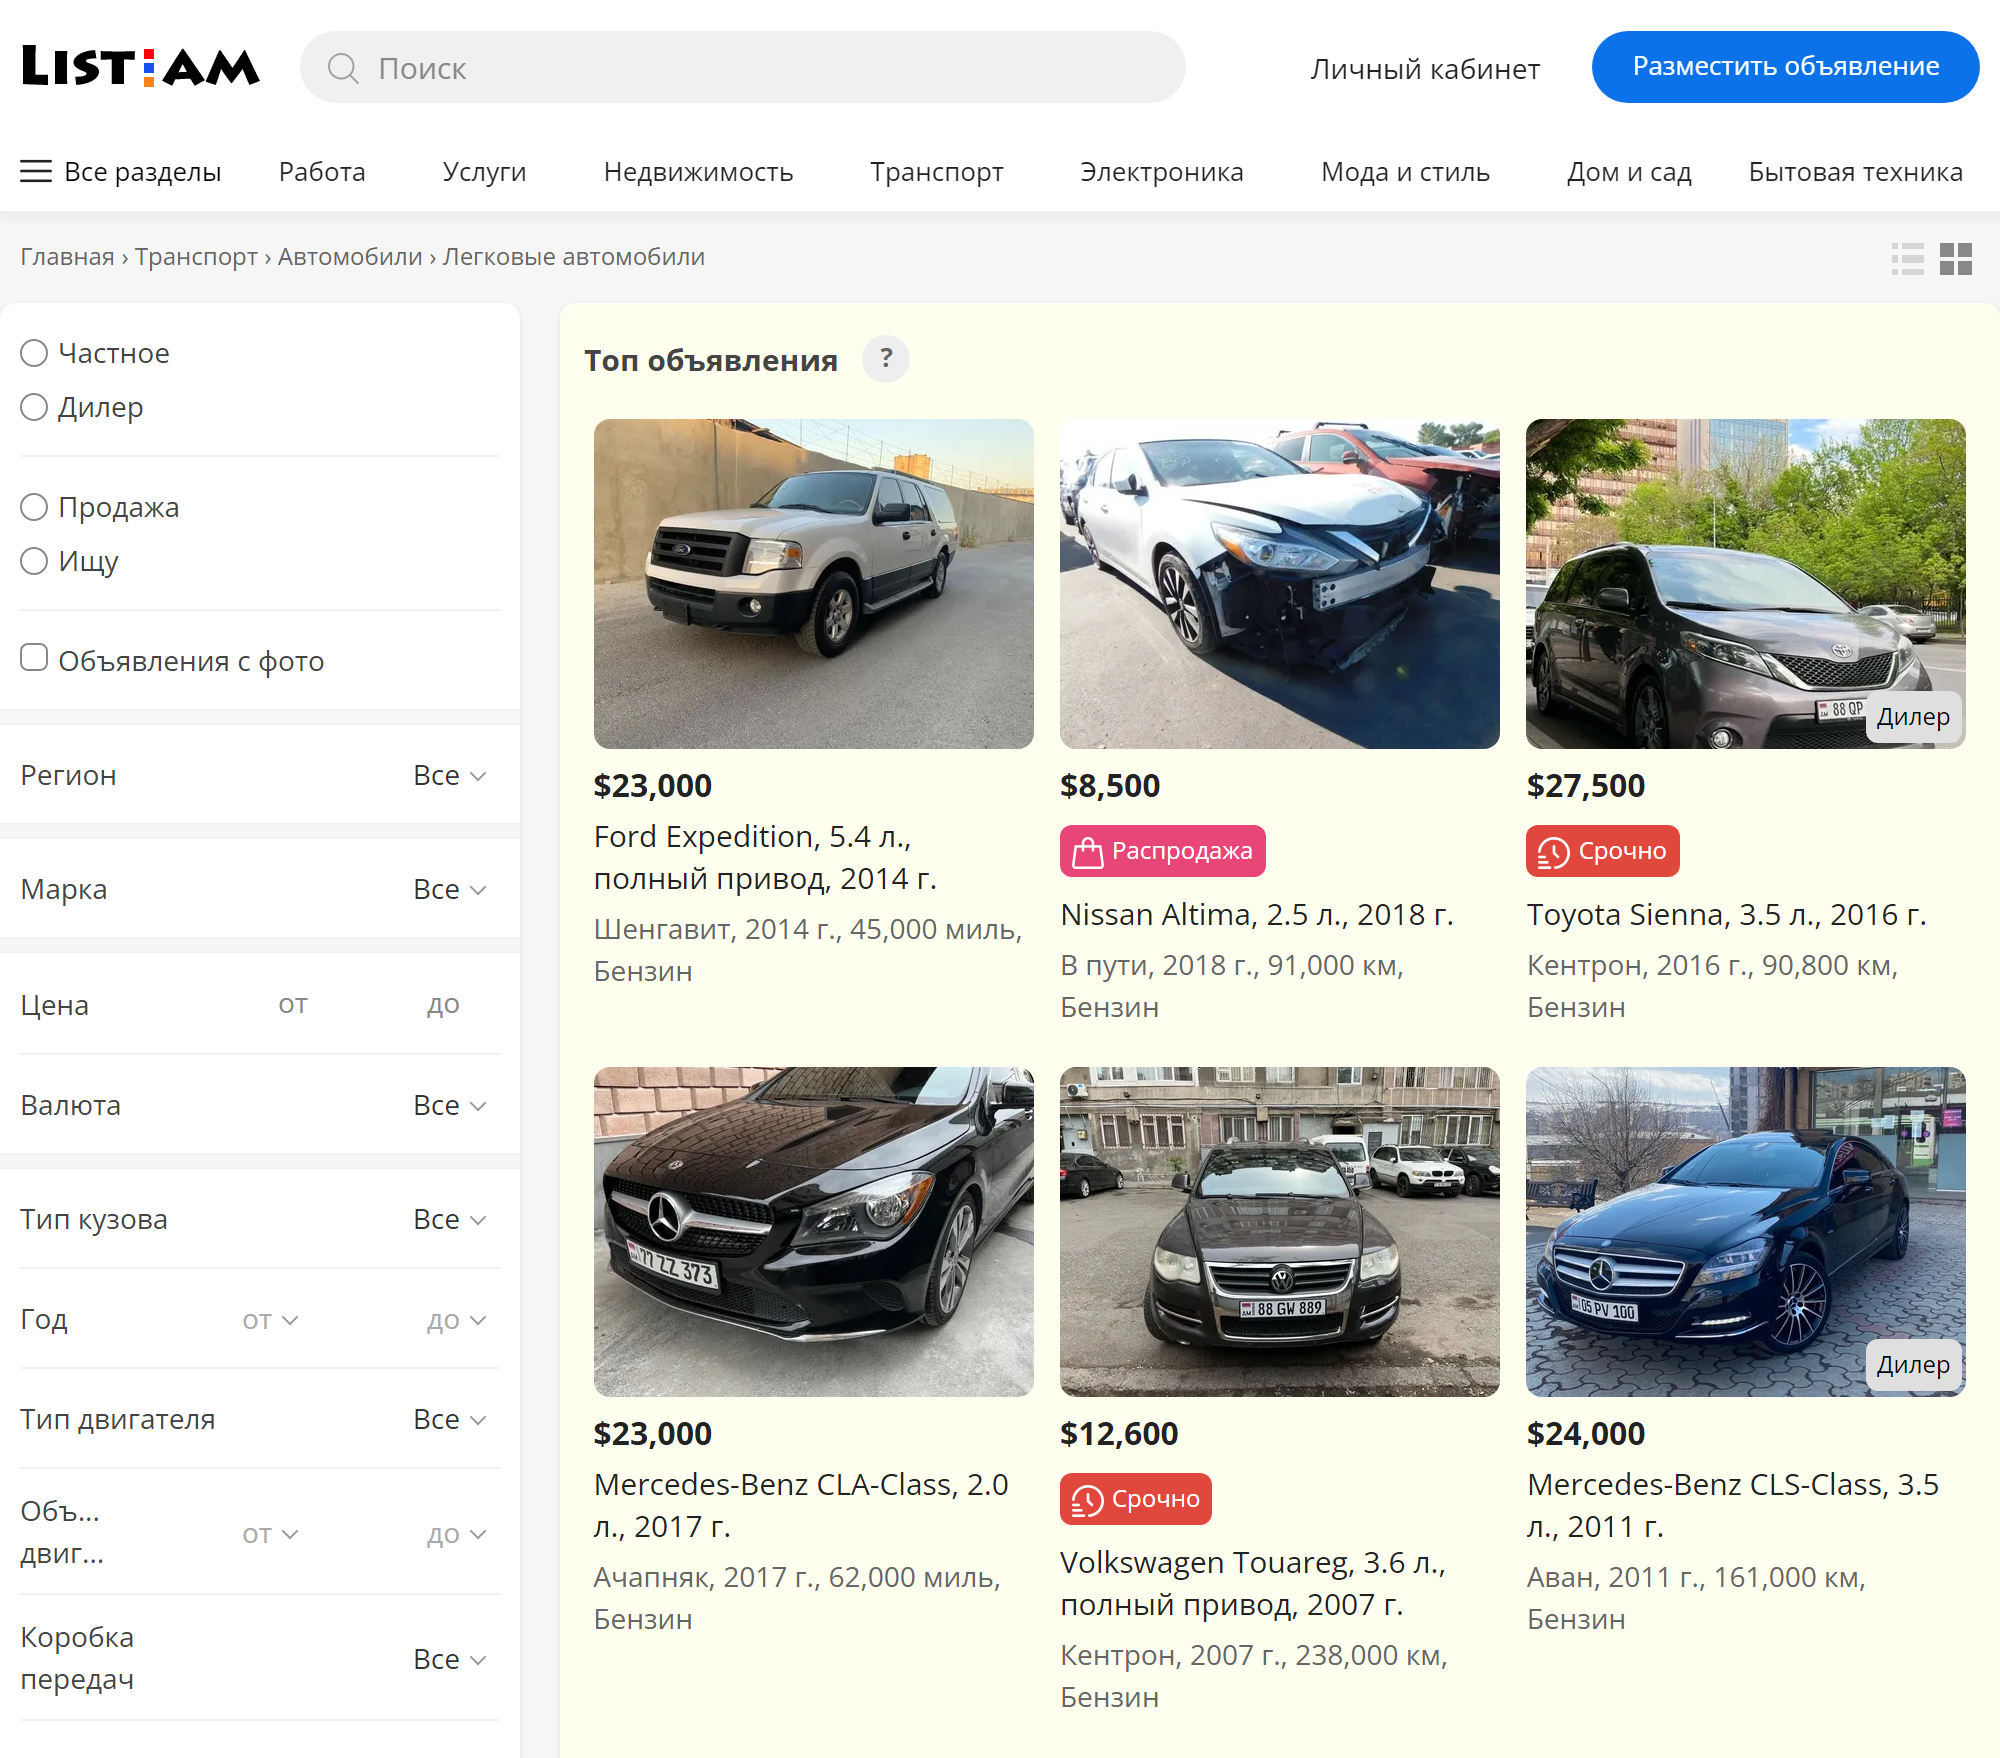This screenshot has width=2000, height=1758.
Task: Go to Легковые автомобили breadcrumb
Action: 574,257
